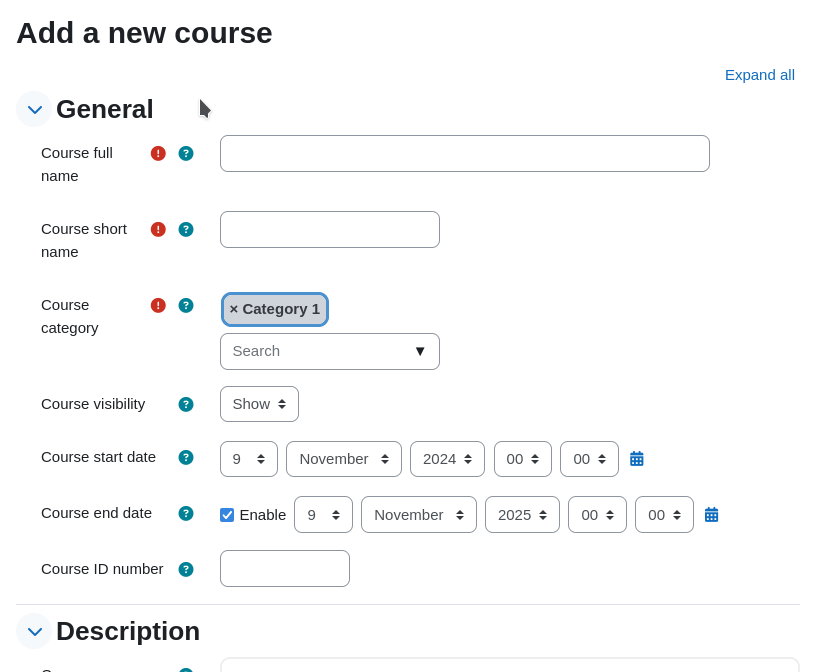The width and height of the screenshot is (827, 672).
Task: Open the Course visibility Show dropdown
Action: click(259, 404)
